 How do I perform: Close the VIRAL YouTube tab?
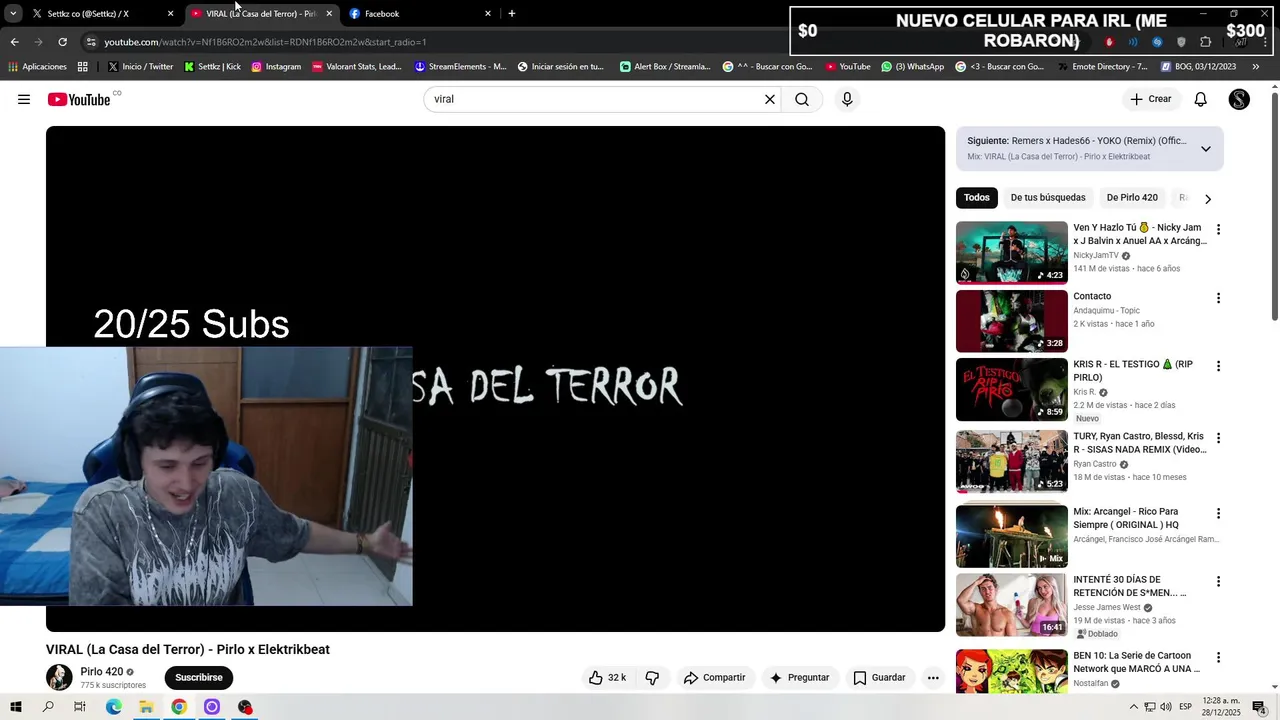coord(329,14)
